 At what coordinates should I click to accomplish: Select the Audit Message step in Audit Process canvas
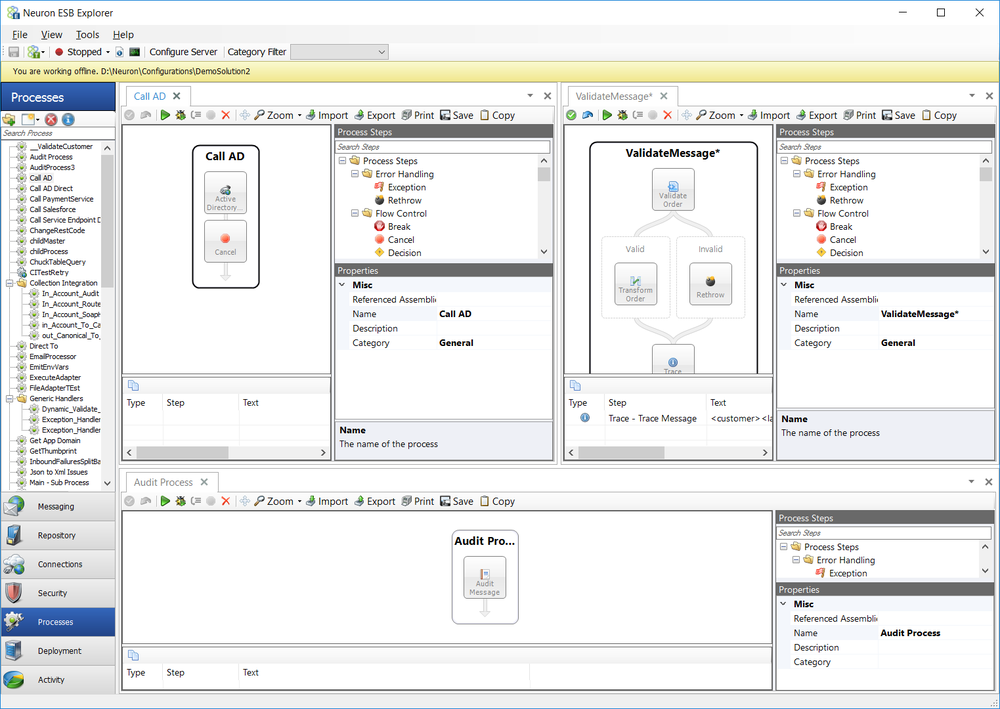(x=485, y=578)
